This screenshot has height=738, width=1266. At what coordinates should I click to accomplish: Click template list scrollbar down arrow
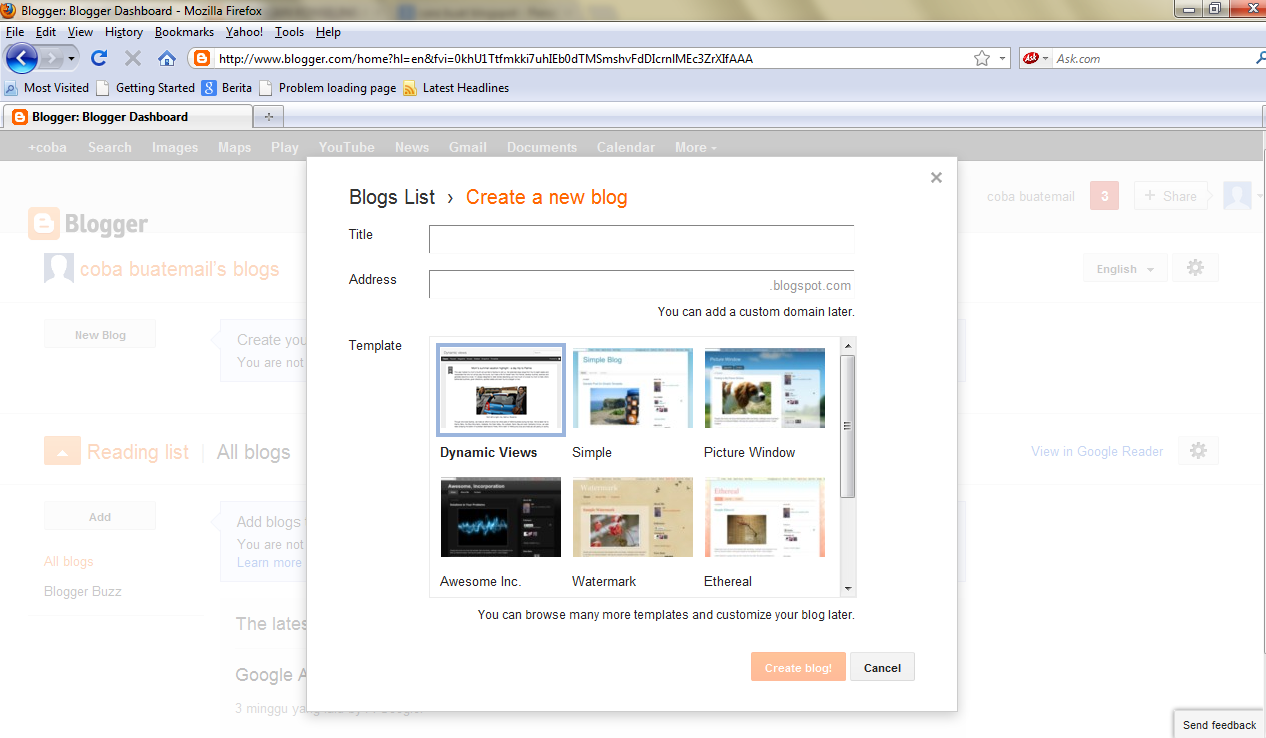point(848,589)
